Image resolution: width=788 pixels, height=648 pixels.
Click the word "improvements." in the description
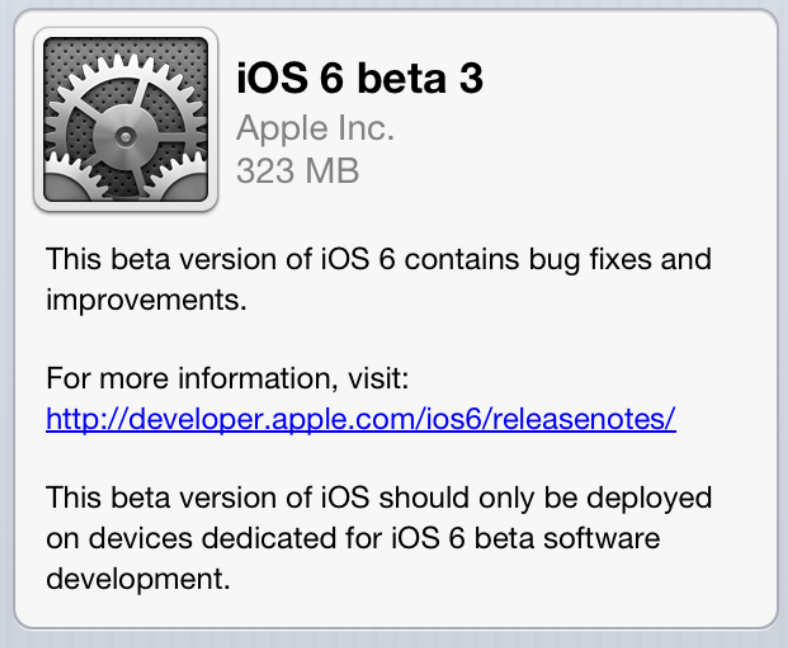pos(146,300)
